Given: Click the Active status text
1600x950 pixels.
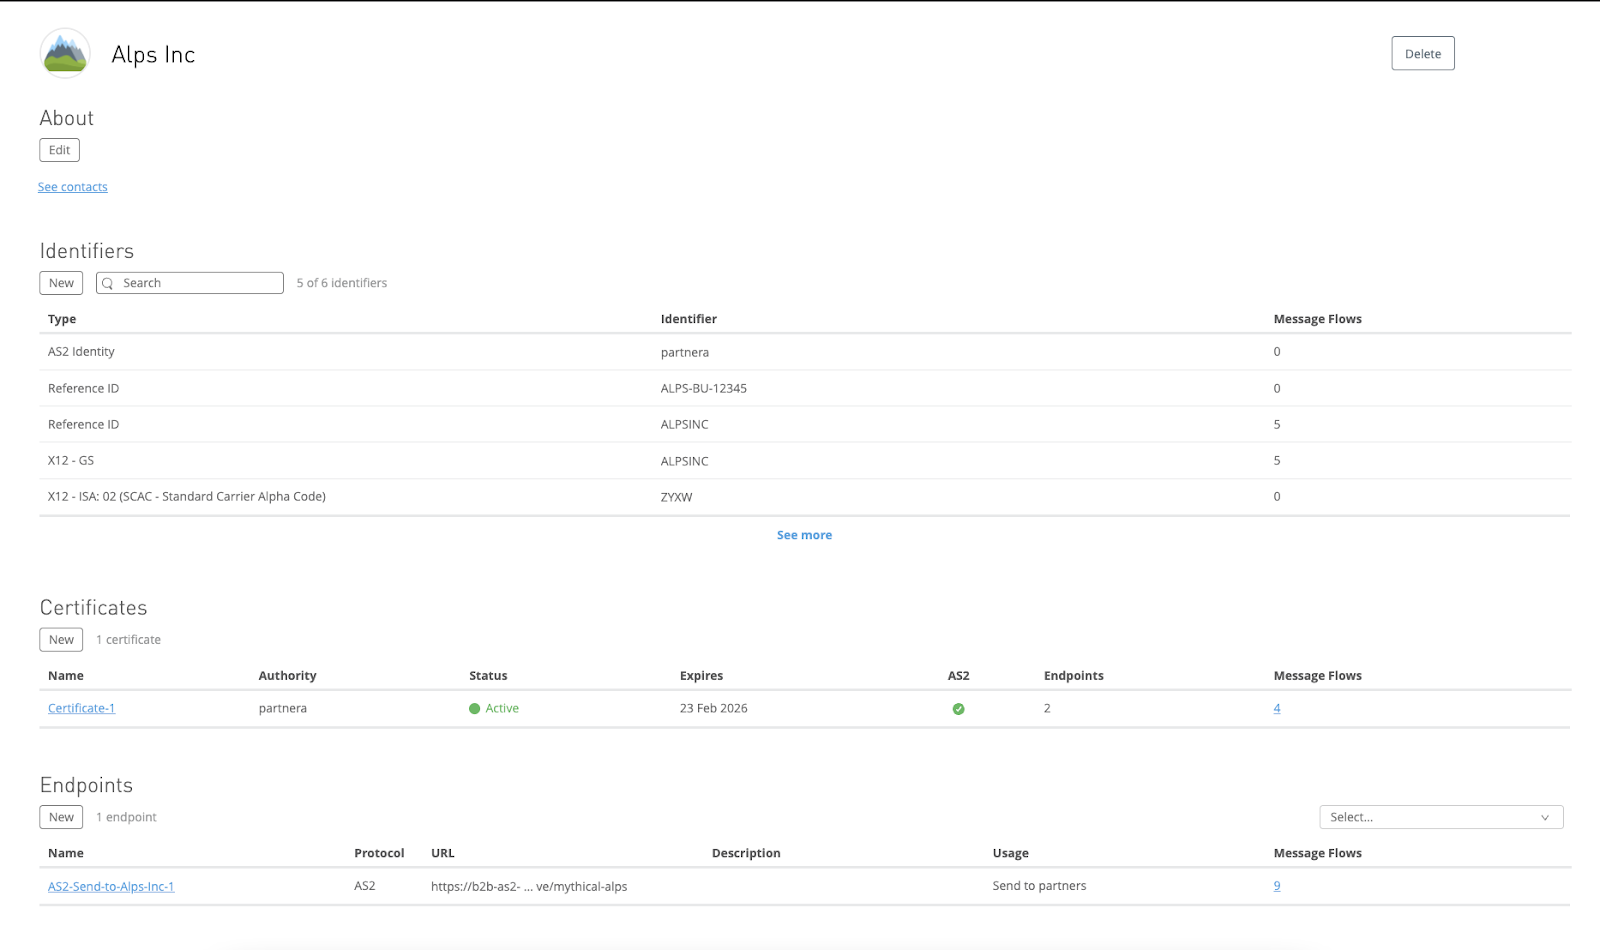Looking at the screenshot, I should point(502,708).
